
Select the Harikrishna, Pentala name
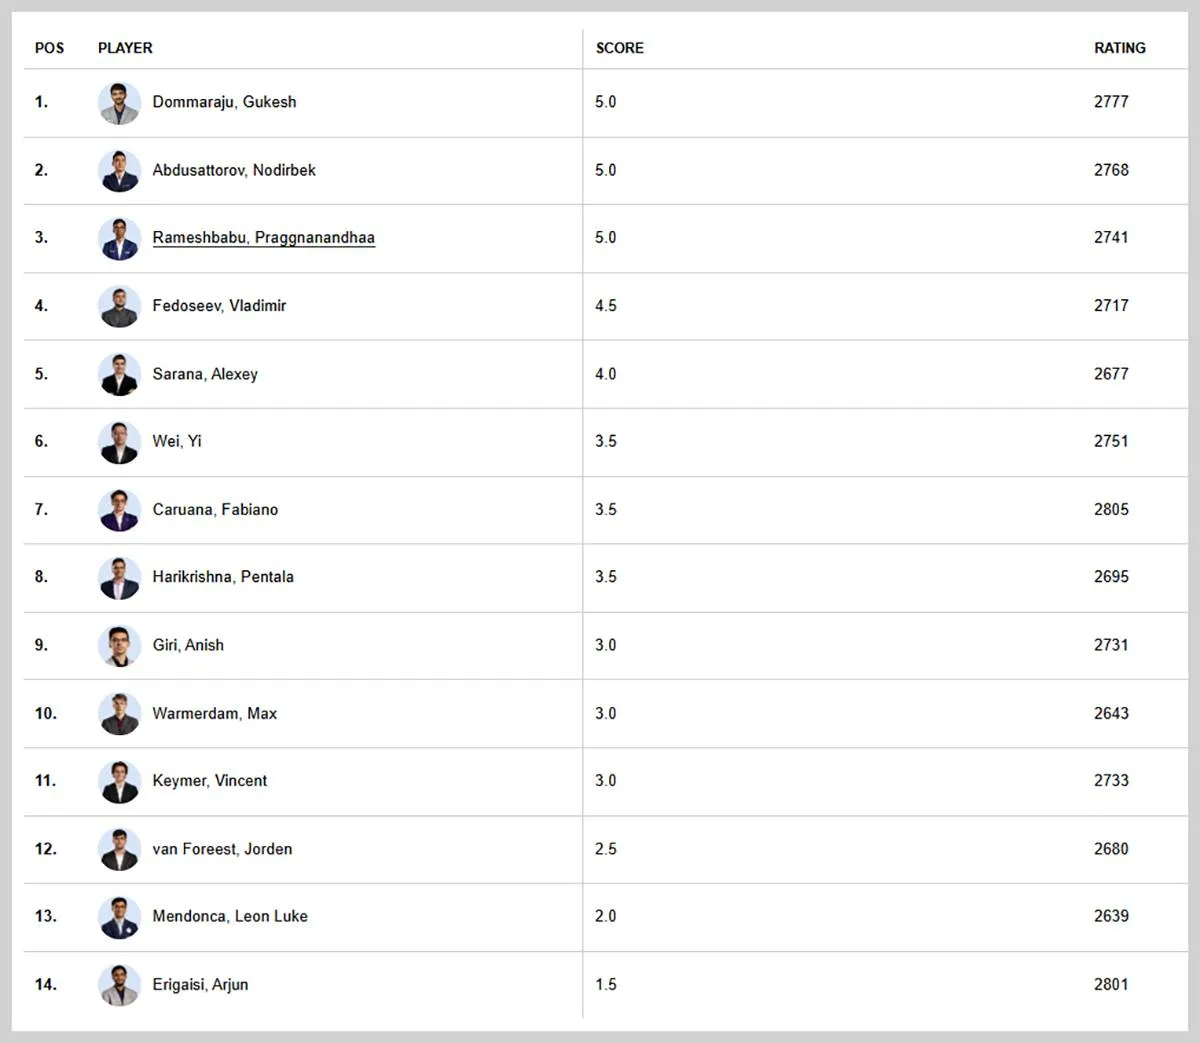(x=223, y=577)
